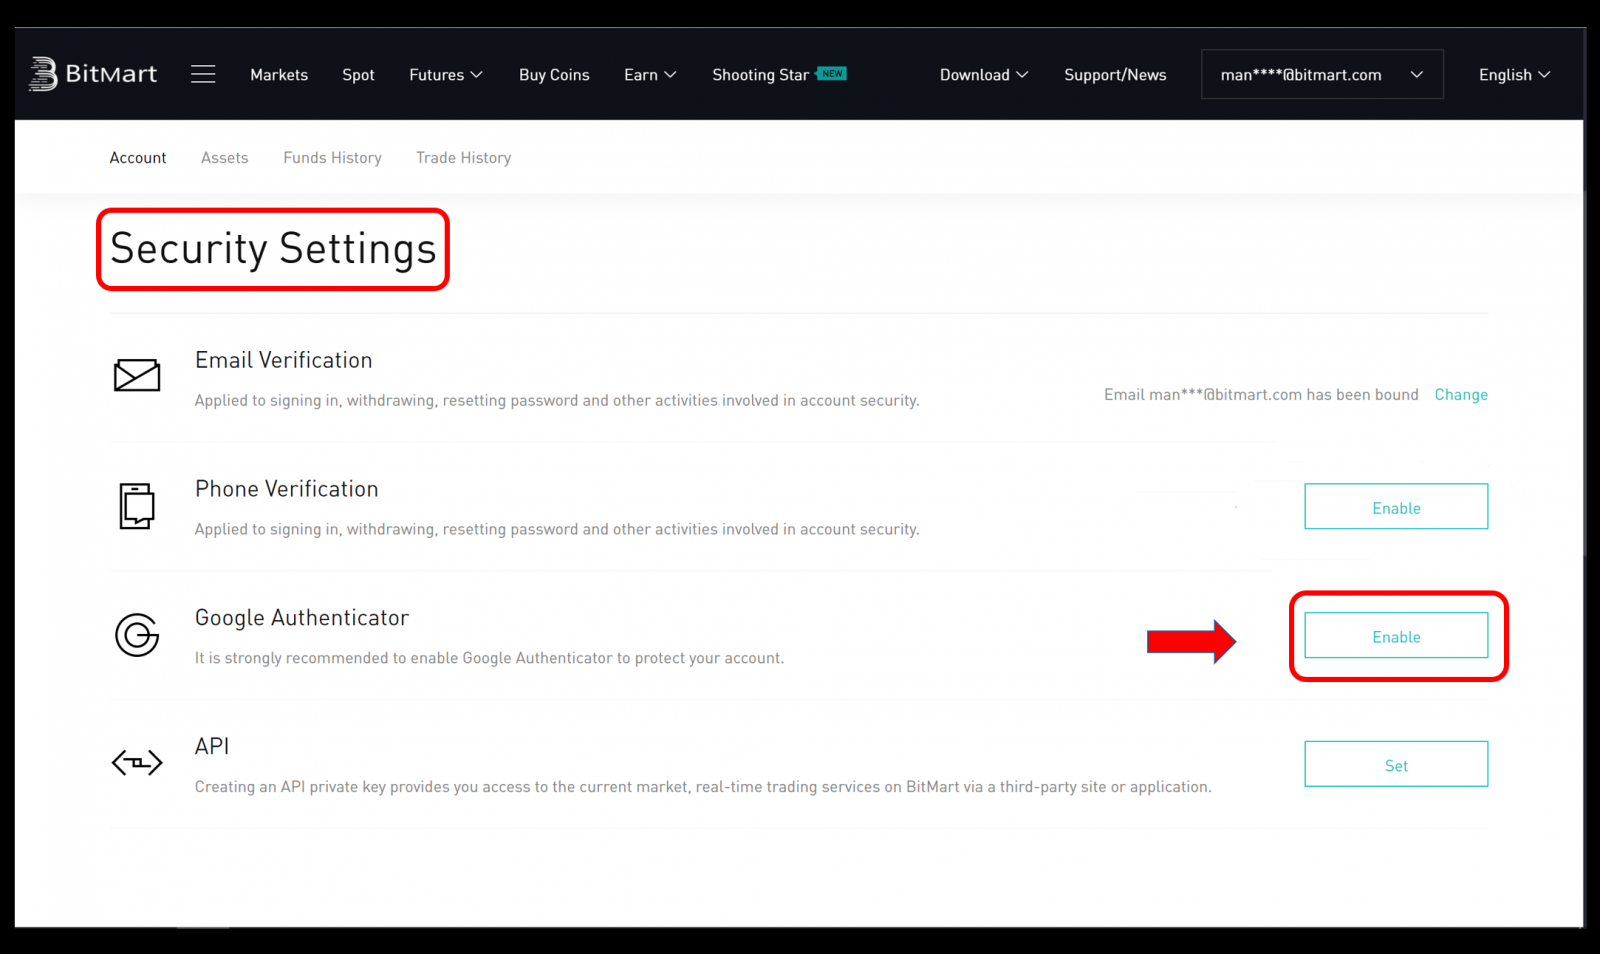Screen dimensions: 1600x954
Task: Enable Google Authenticator
Action: [x=1396, y=635]
